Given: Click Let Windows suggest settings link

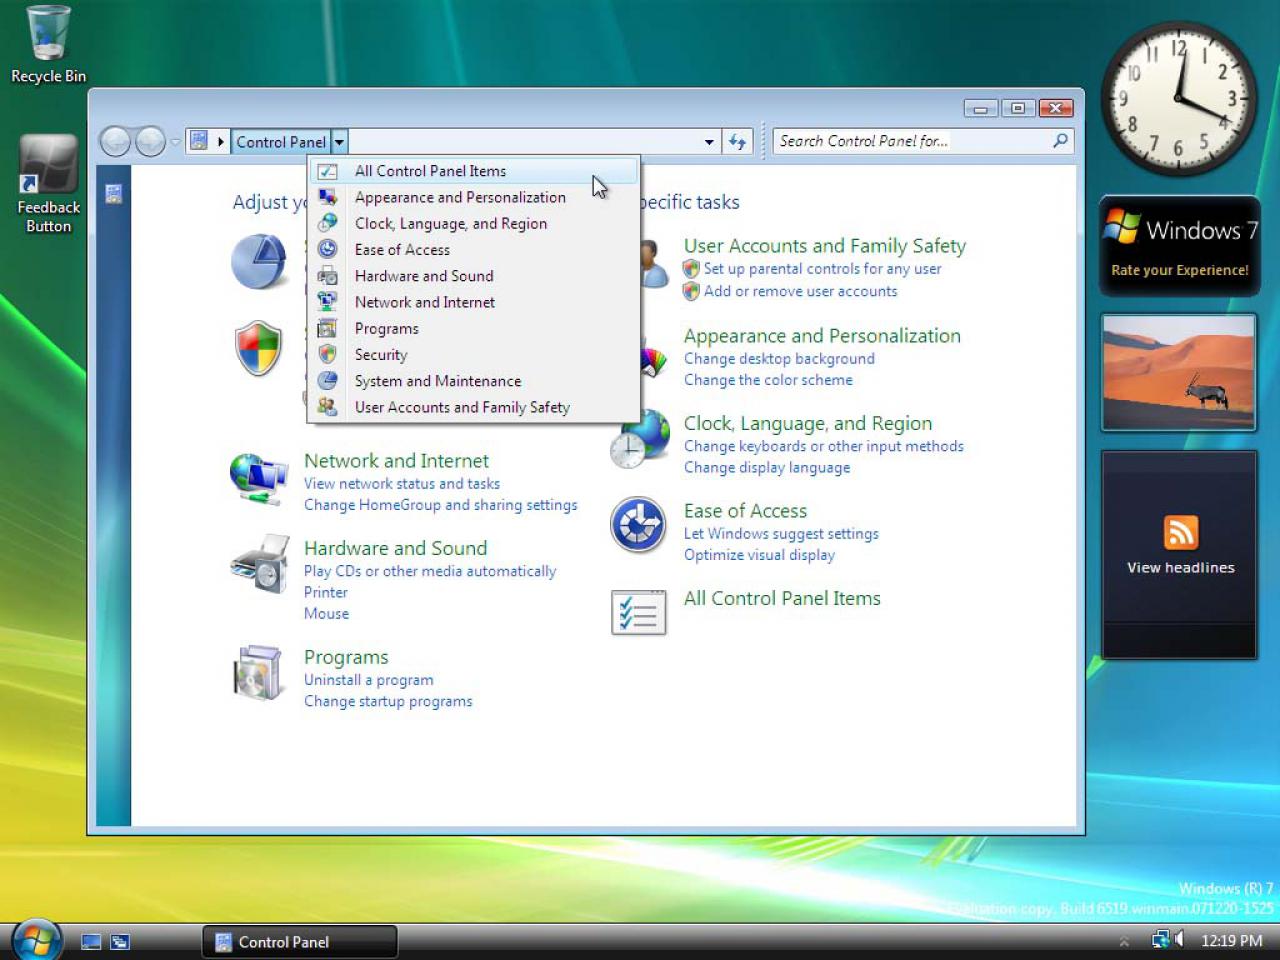Looking at the screenshot, I should [x=781, y=534].
